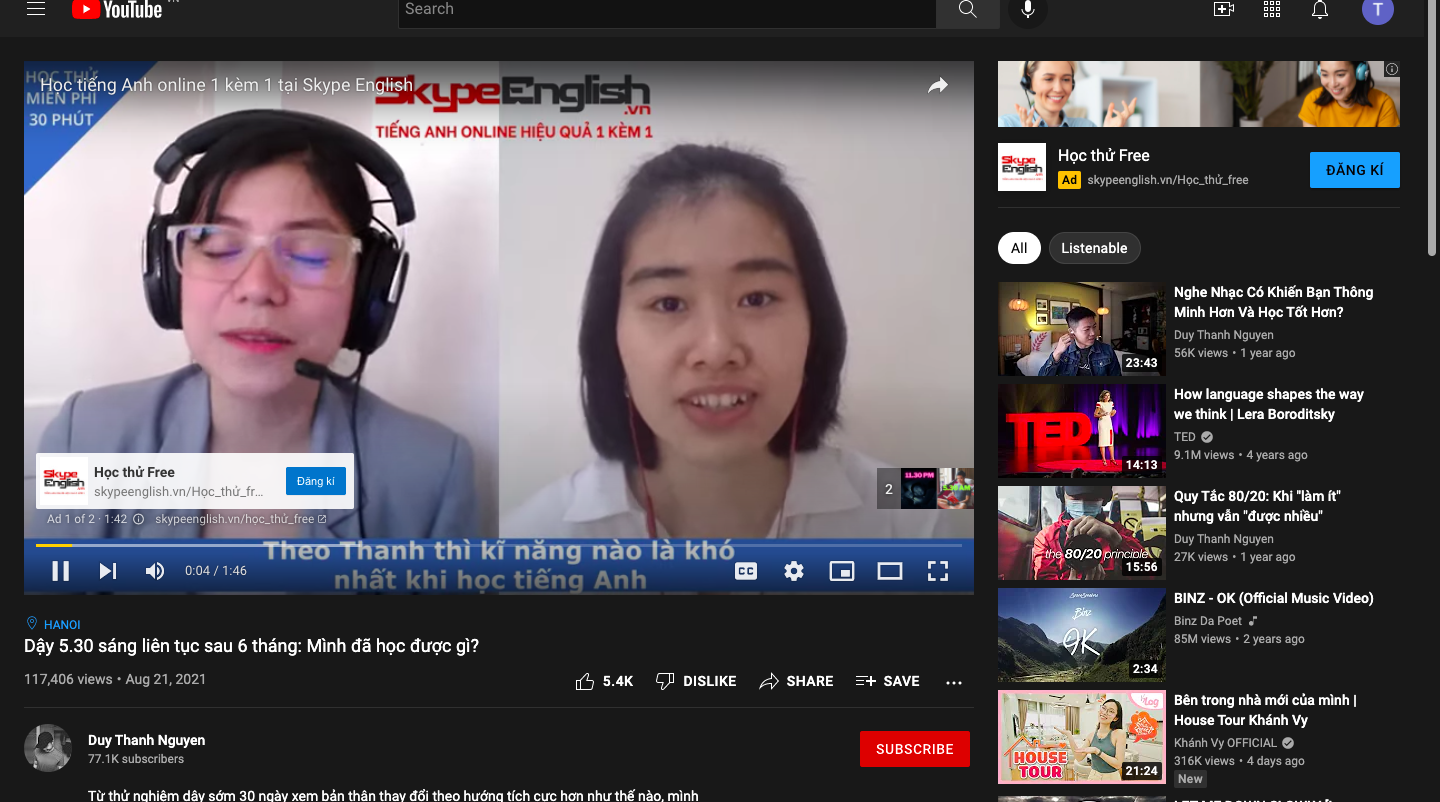This screenshot has width=1440, height=802.
Task: Open more actions ellipsis menu
Action: [954, 682]
